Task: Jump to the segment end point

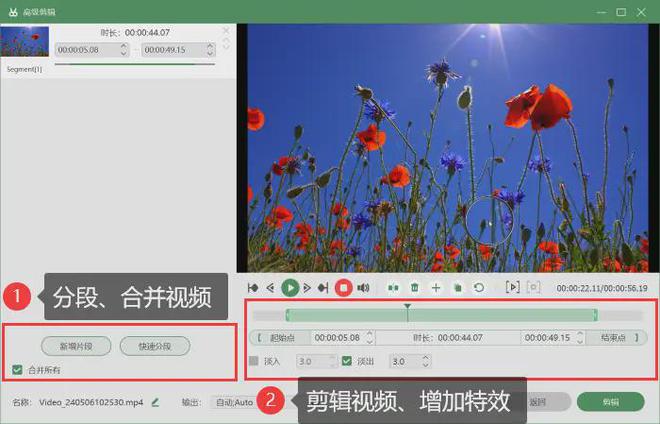Action: coord(323,288)
